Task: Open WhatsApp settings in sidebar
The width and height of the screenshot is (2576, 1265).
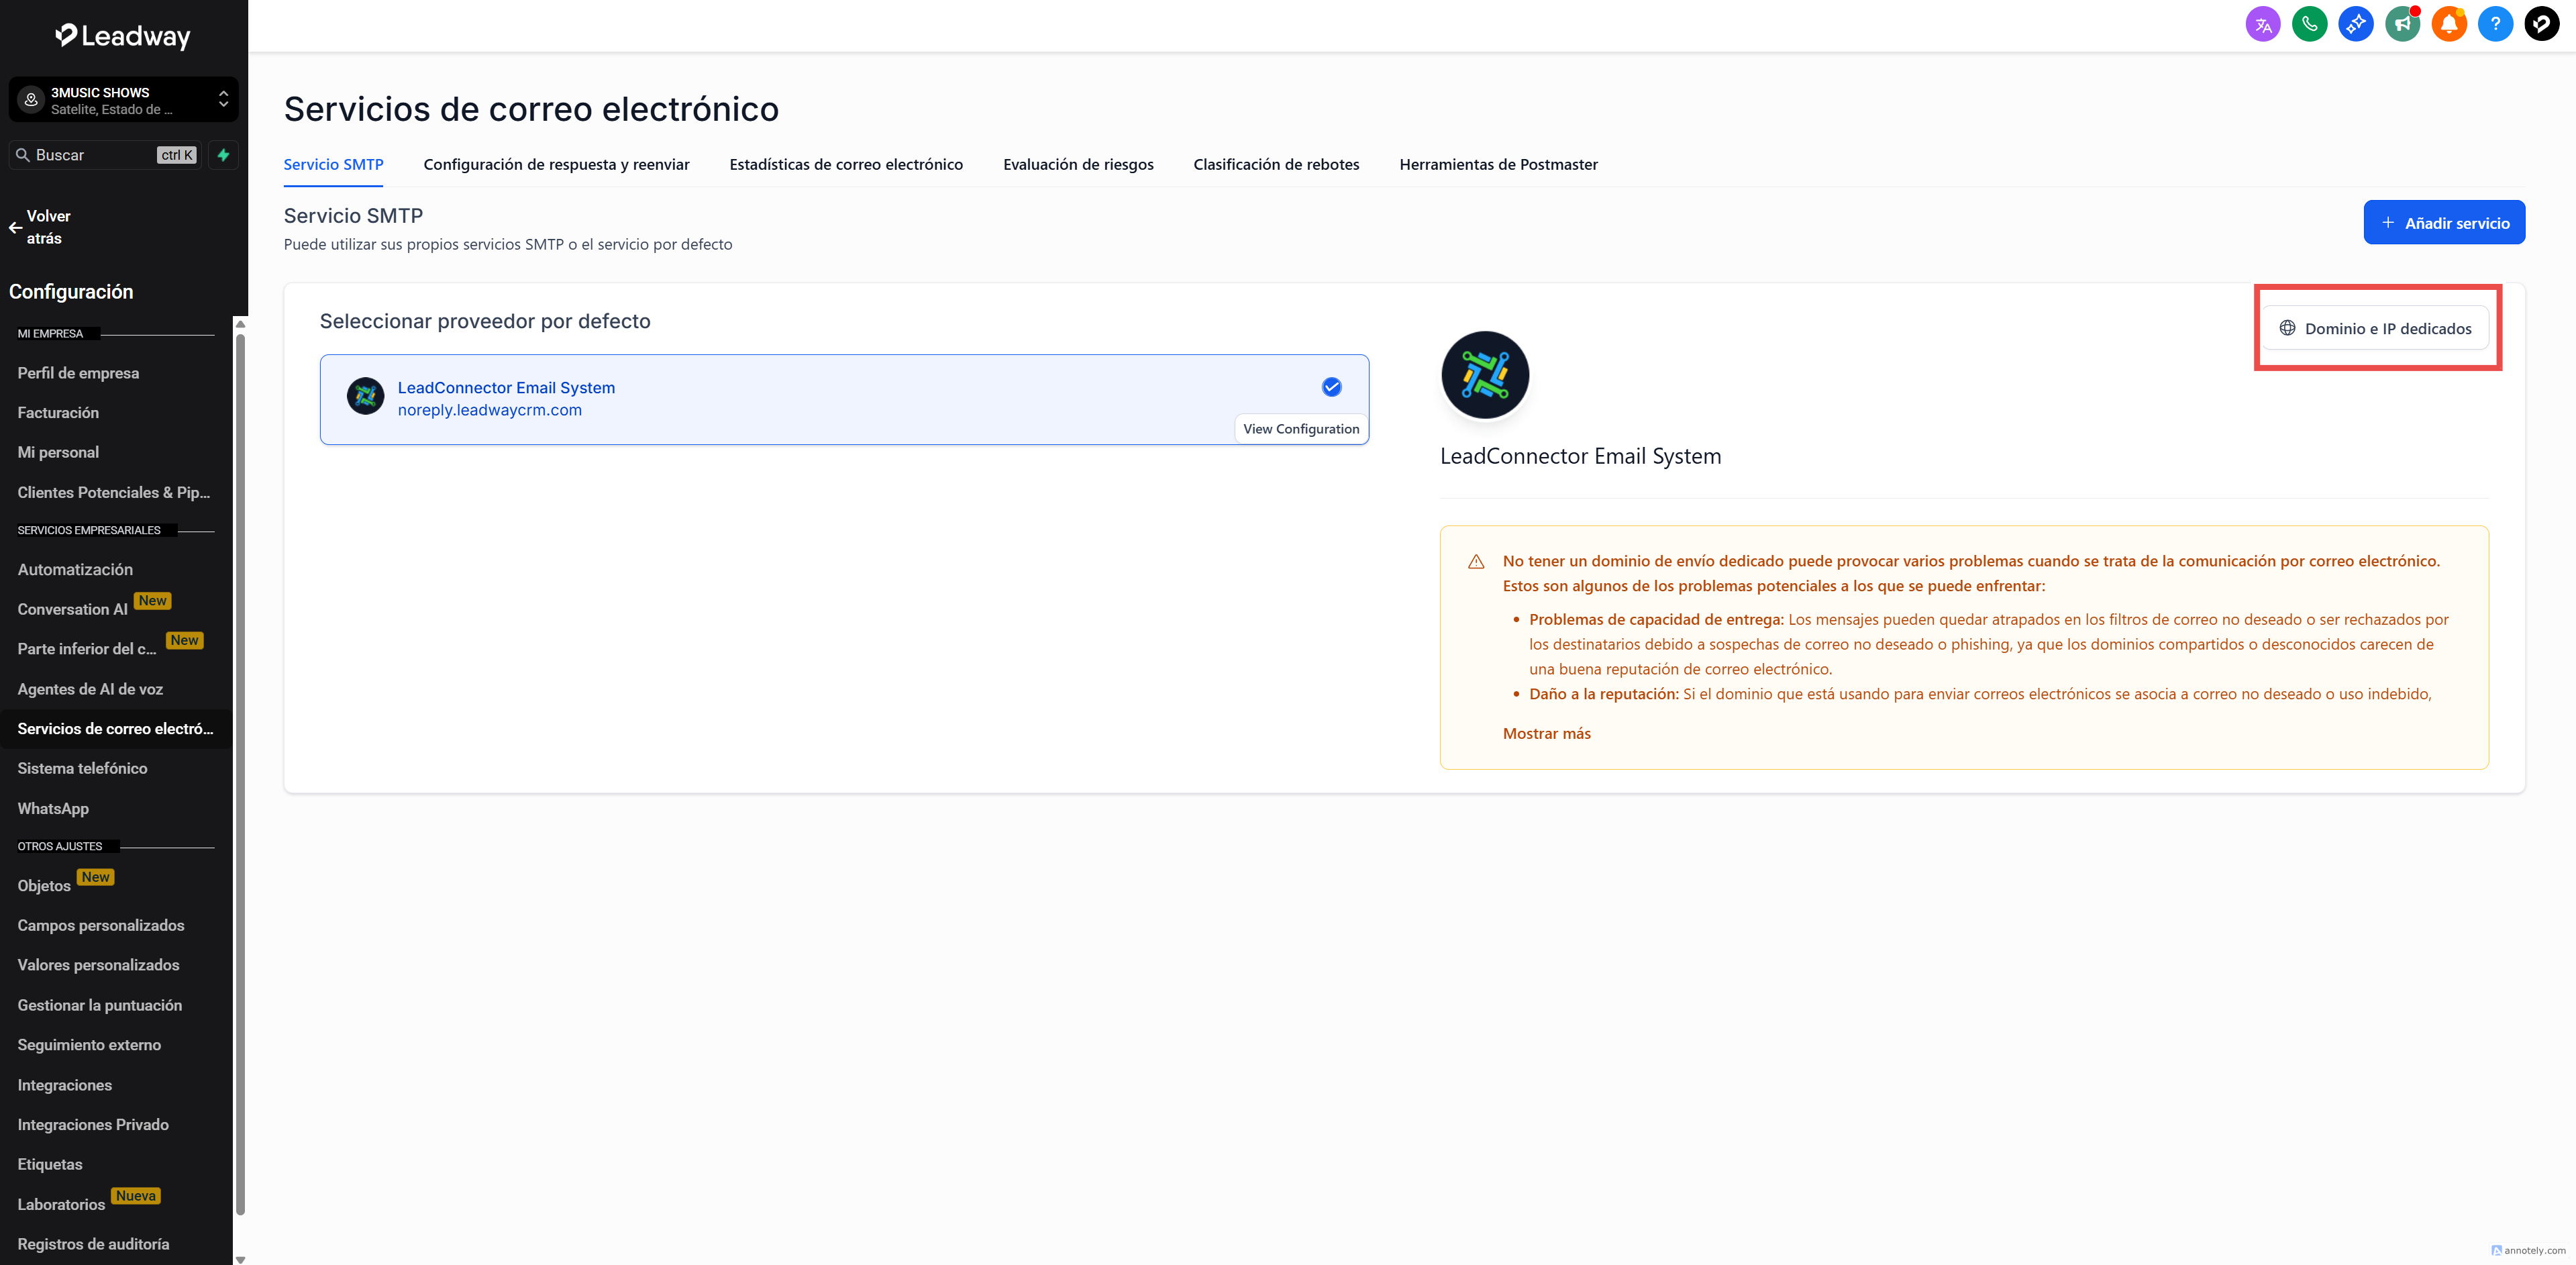Action: 53,808
